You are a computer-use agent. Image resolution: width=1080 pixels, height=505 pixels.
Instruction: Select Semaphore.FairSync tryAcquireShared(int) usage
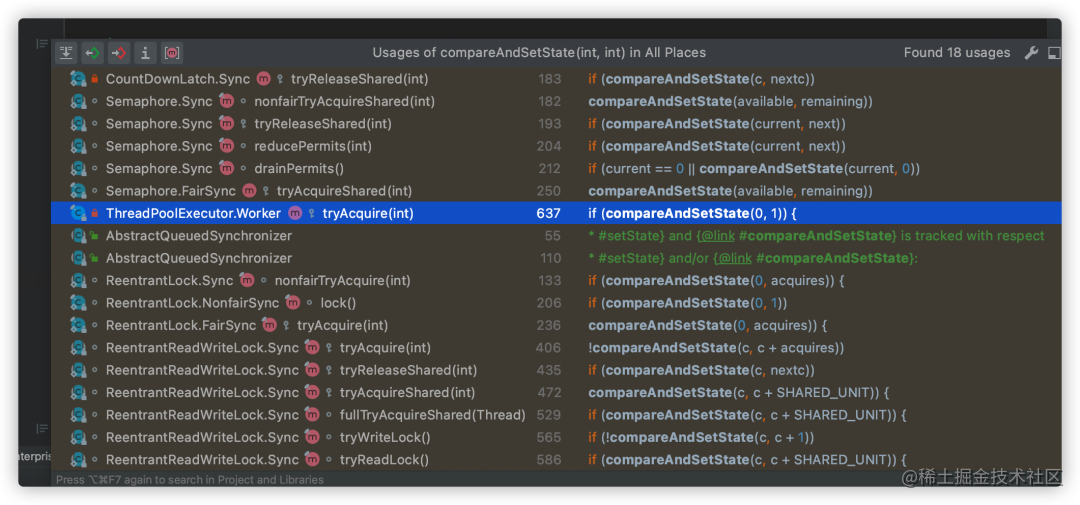(x=556, y=191)
